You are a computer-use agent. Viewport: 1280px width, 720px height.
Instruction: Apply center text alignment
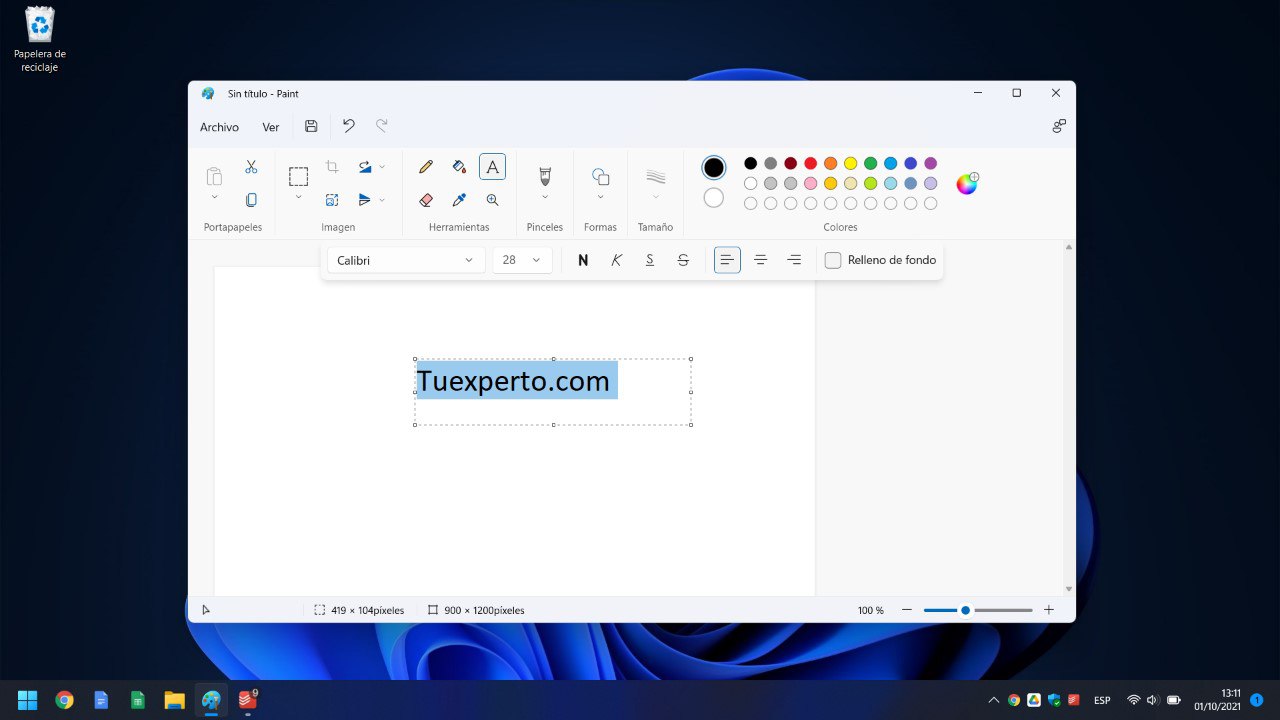pyautogui.click(x=760, y=260)
